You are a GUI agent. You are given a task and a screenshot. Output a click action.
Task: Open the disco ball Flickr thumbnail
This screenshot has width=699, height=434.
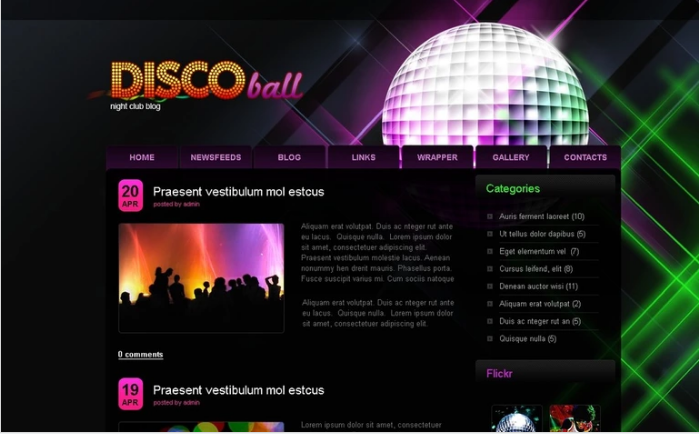[x=517, y=418]
